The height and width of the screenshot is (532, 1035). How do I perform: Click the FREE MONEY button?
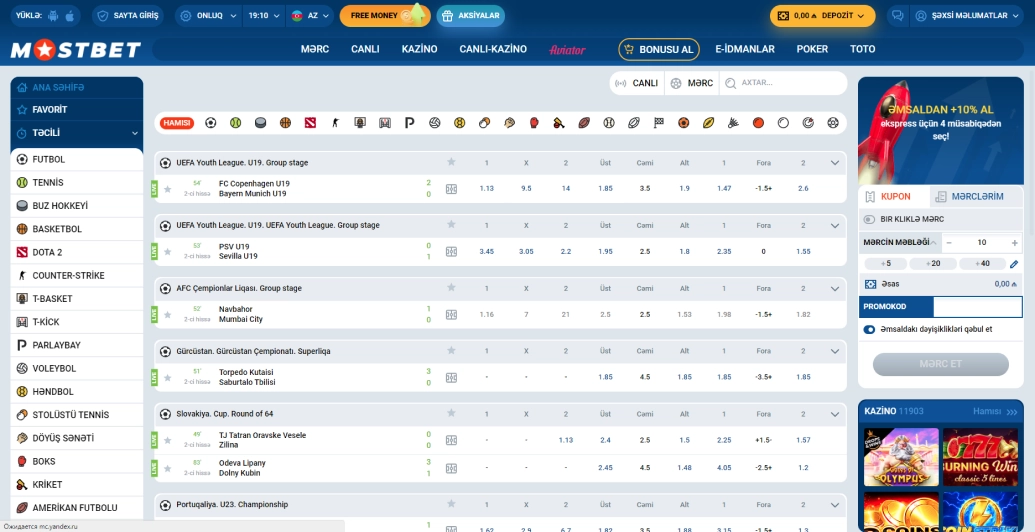(x=385, y=16)
